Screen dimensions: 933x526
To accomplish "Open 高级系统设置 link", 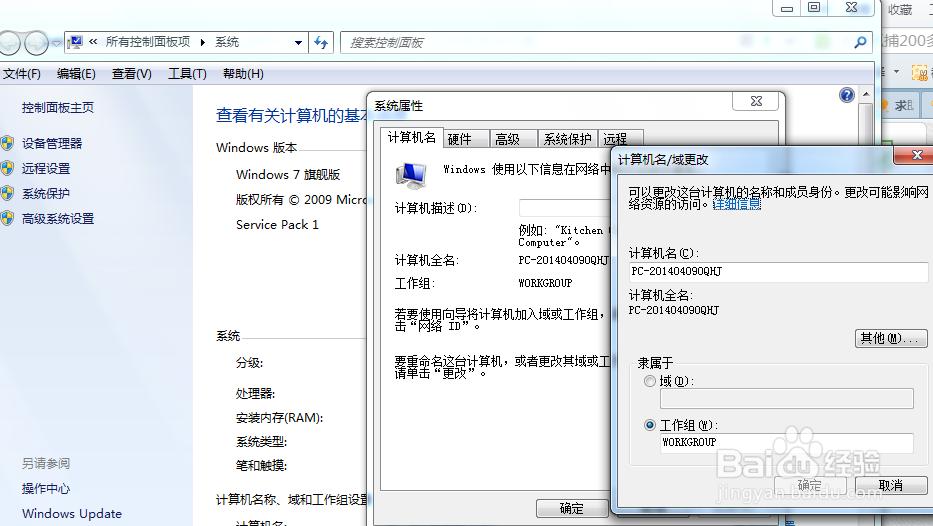I will click(x=58, y=218).
